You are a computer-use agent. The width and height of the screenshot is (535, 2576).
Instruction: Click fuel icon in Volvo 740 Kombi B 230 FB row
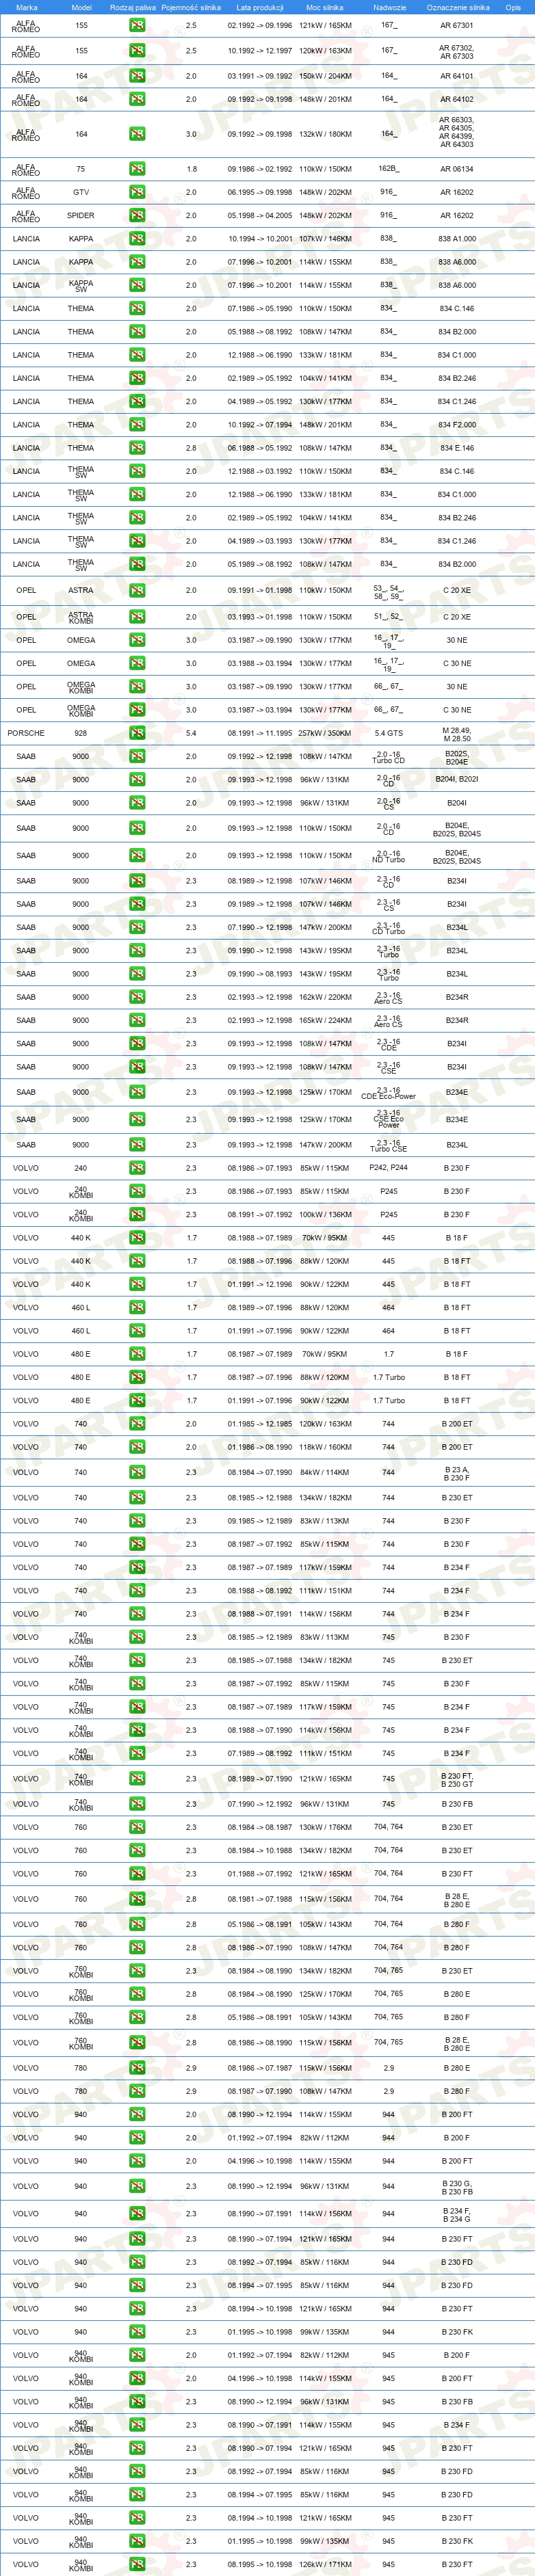(137, 1804)
